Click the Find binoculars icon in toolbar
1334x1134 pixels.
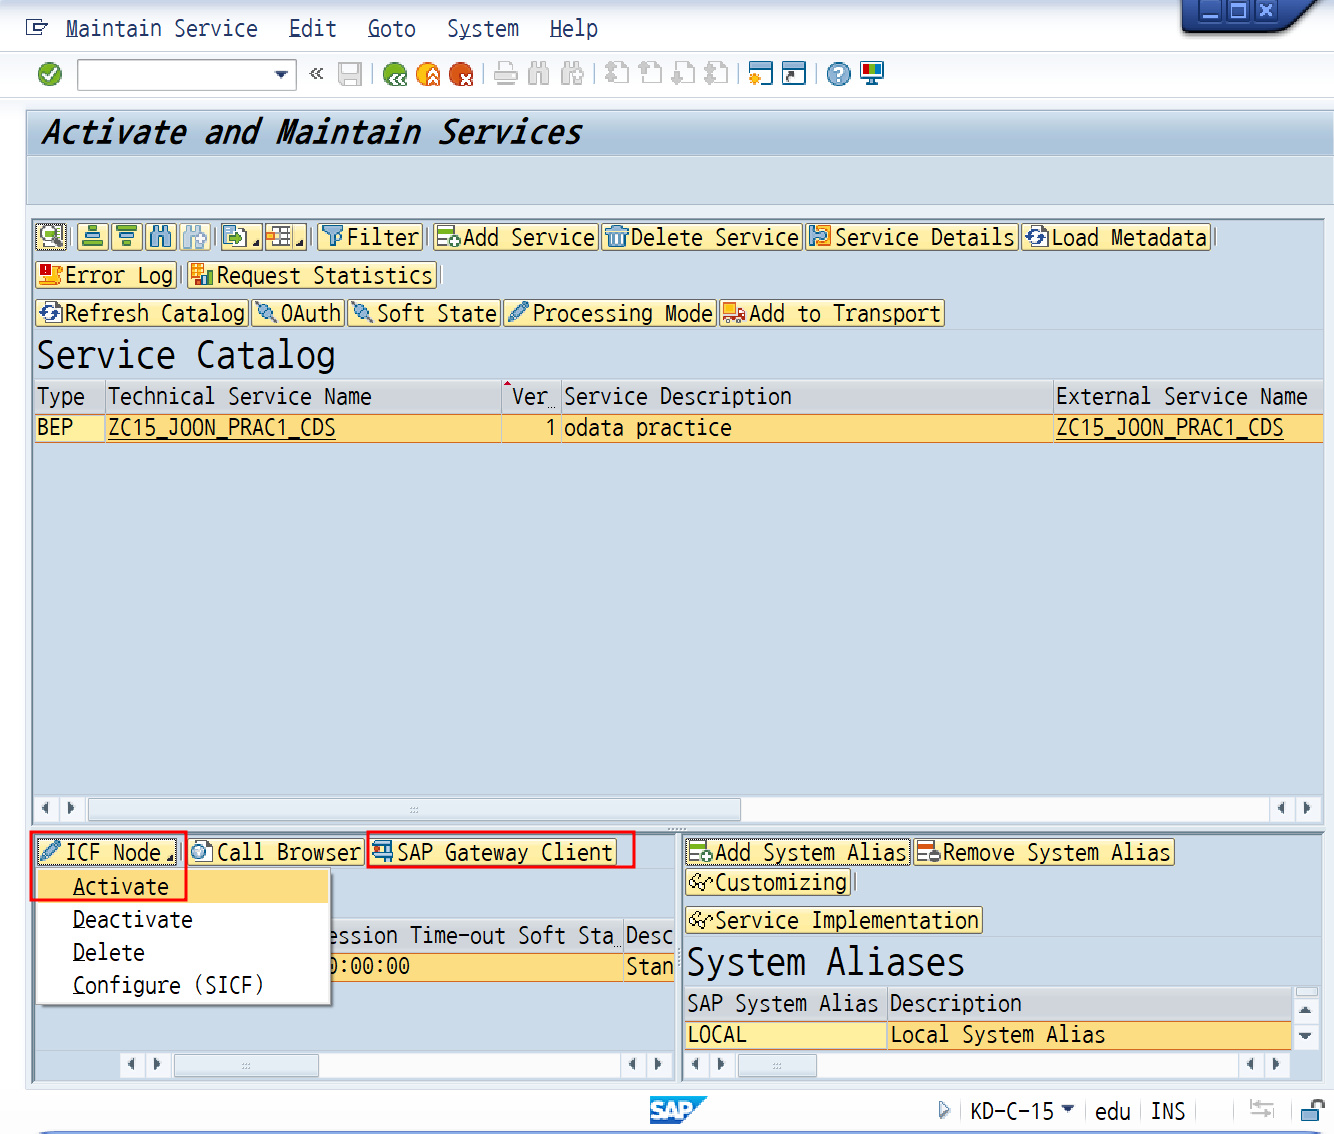[x=539, y=74]
